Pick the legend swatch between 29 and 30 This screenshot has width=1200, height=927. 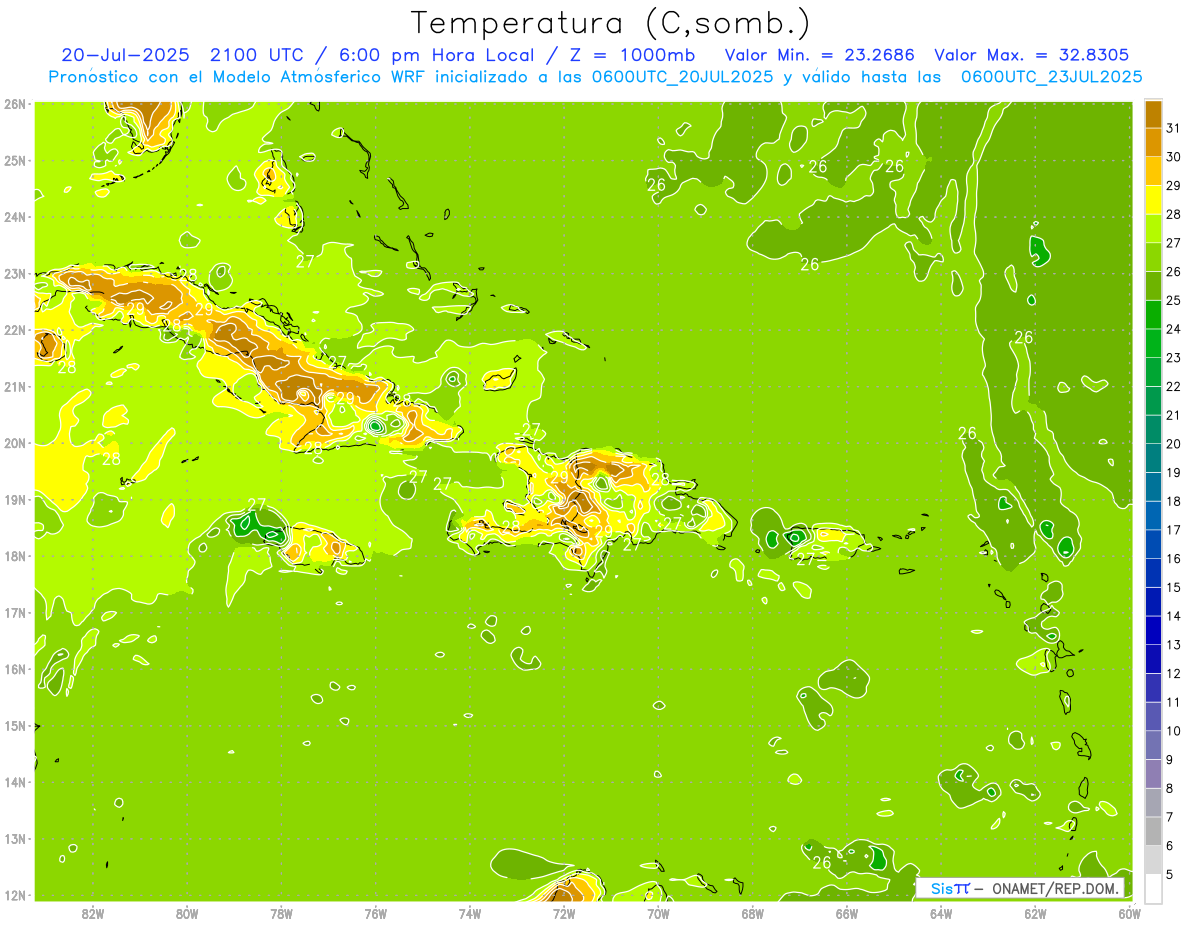[1153, 171]
